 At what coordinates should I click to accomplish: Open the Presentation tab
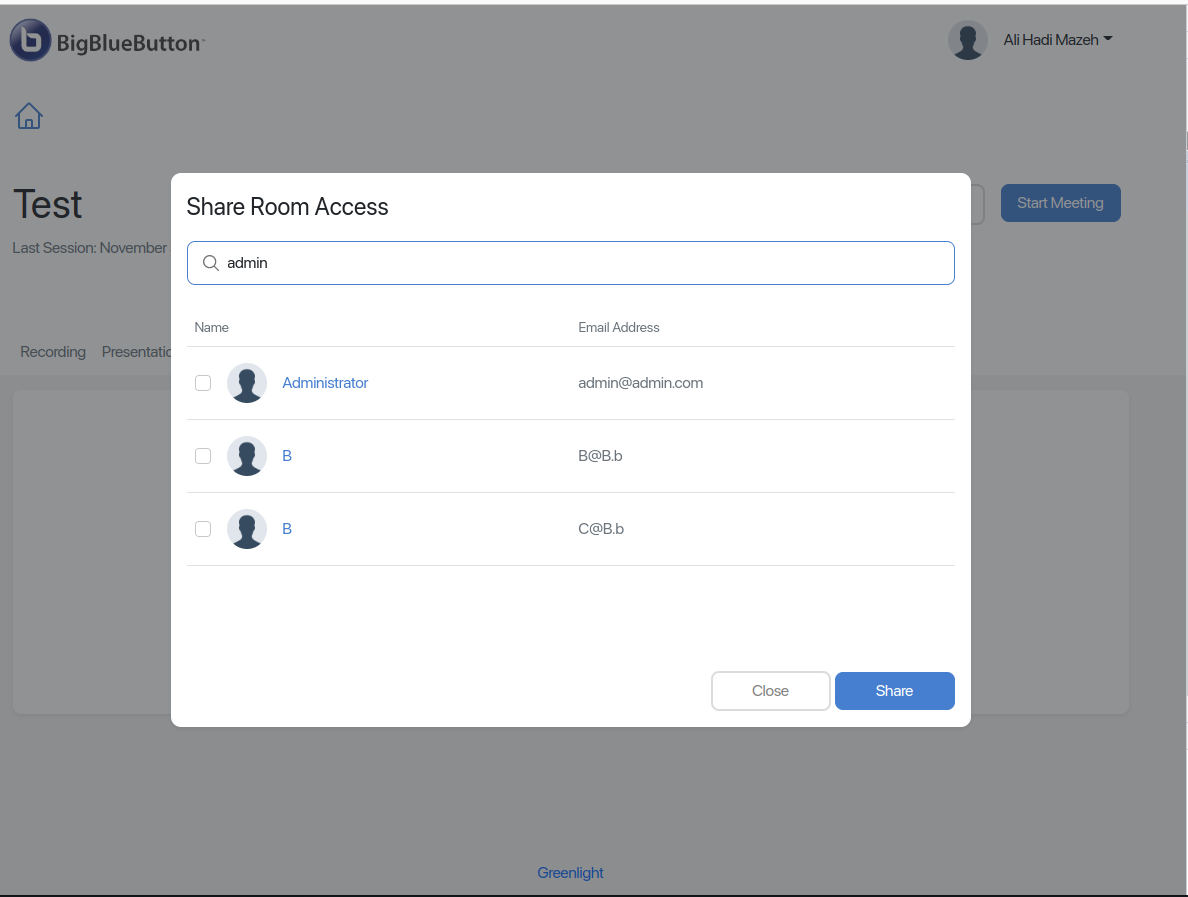(x=138, y=351)
